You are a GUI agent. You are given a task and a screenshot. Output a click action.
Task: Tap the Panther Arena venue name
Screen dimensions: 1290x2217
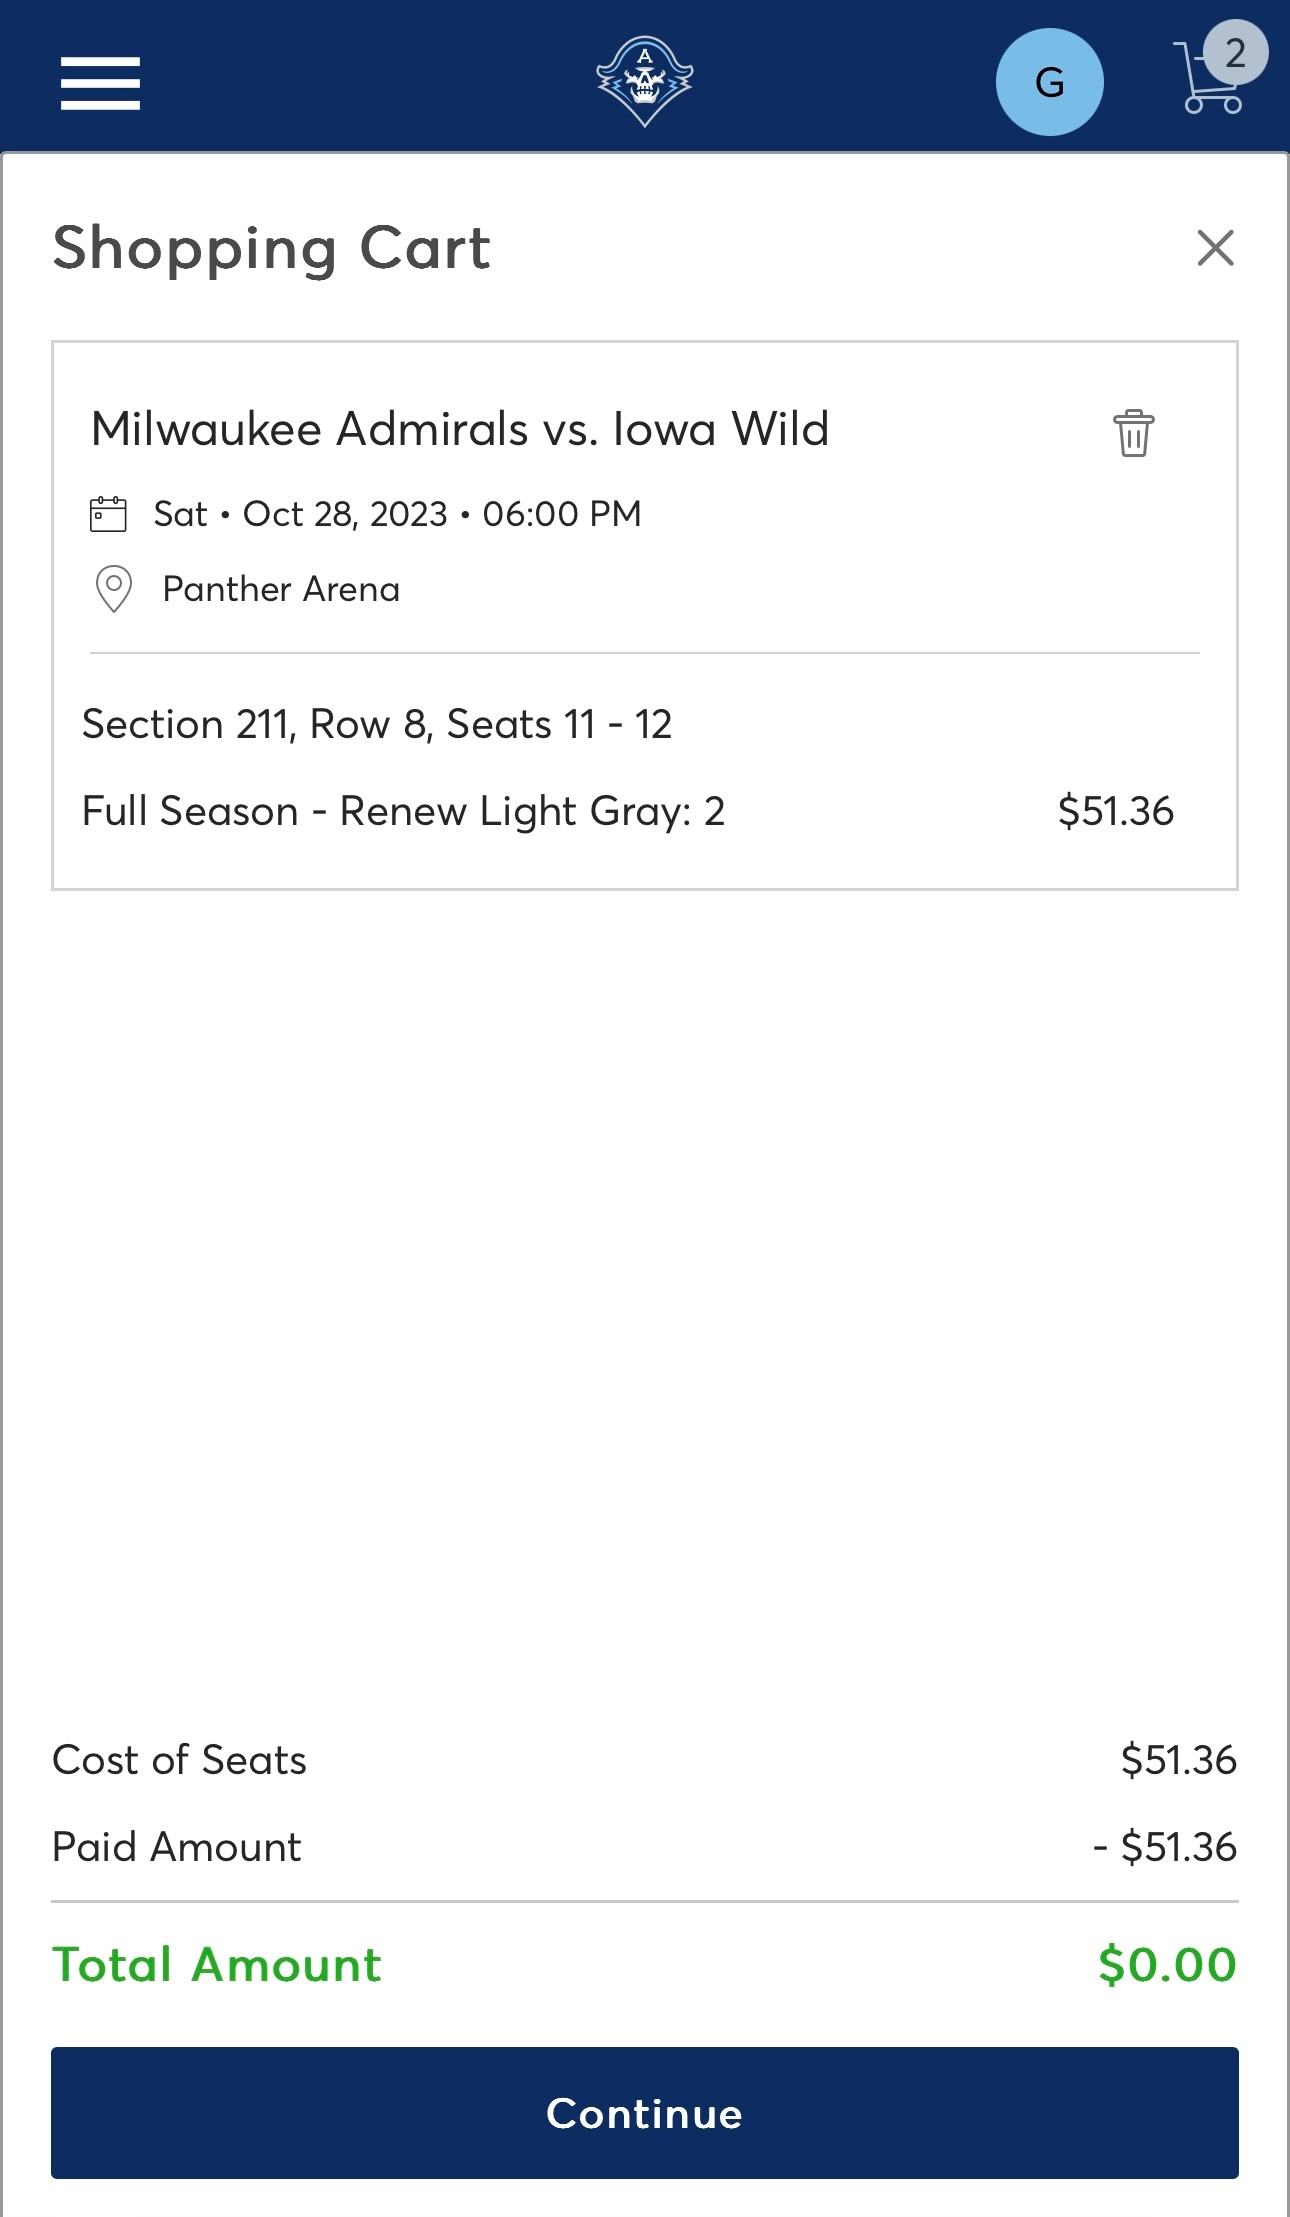coord(281,589)
